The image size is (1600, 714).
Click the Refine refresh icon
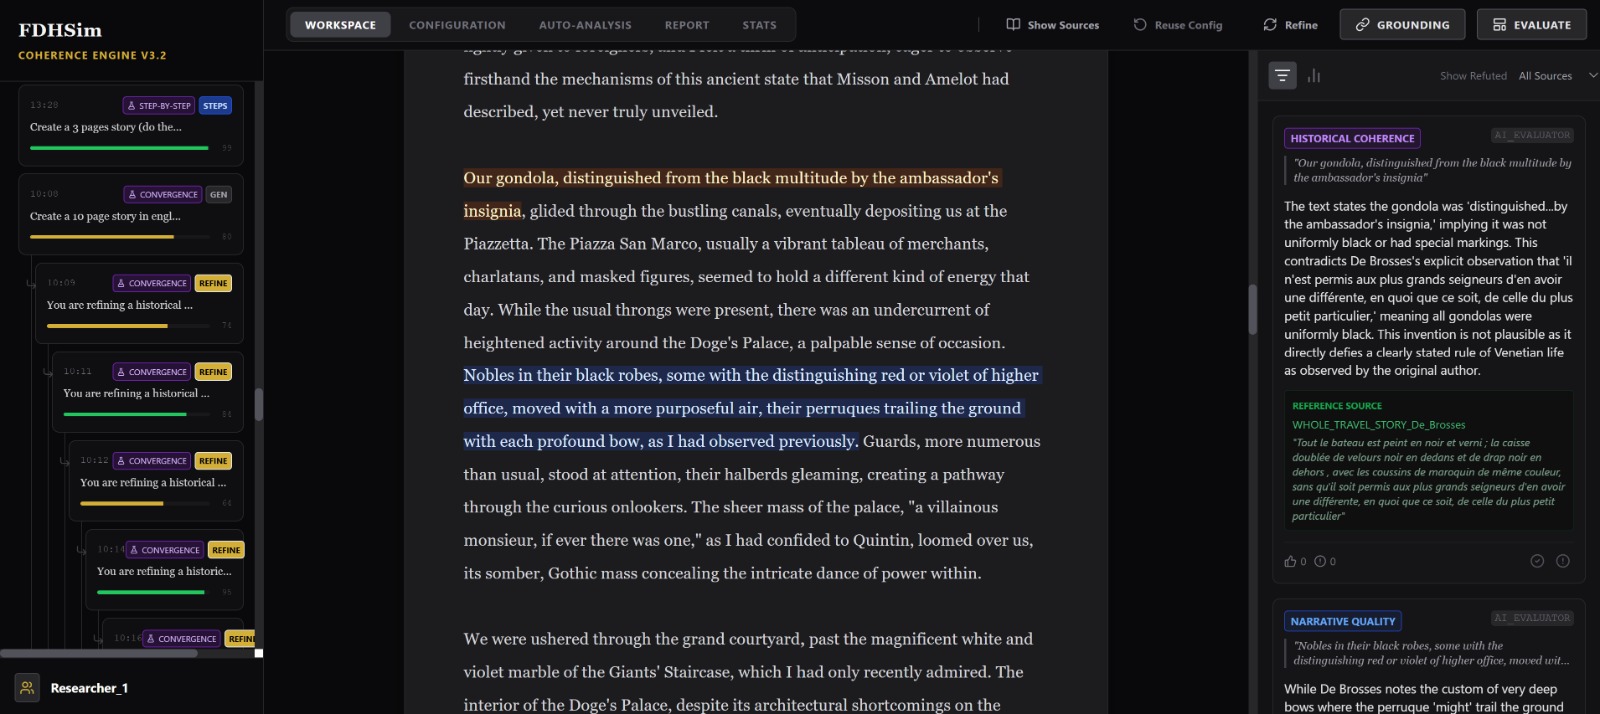[x=1270, y=25]
